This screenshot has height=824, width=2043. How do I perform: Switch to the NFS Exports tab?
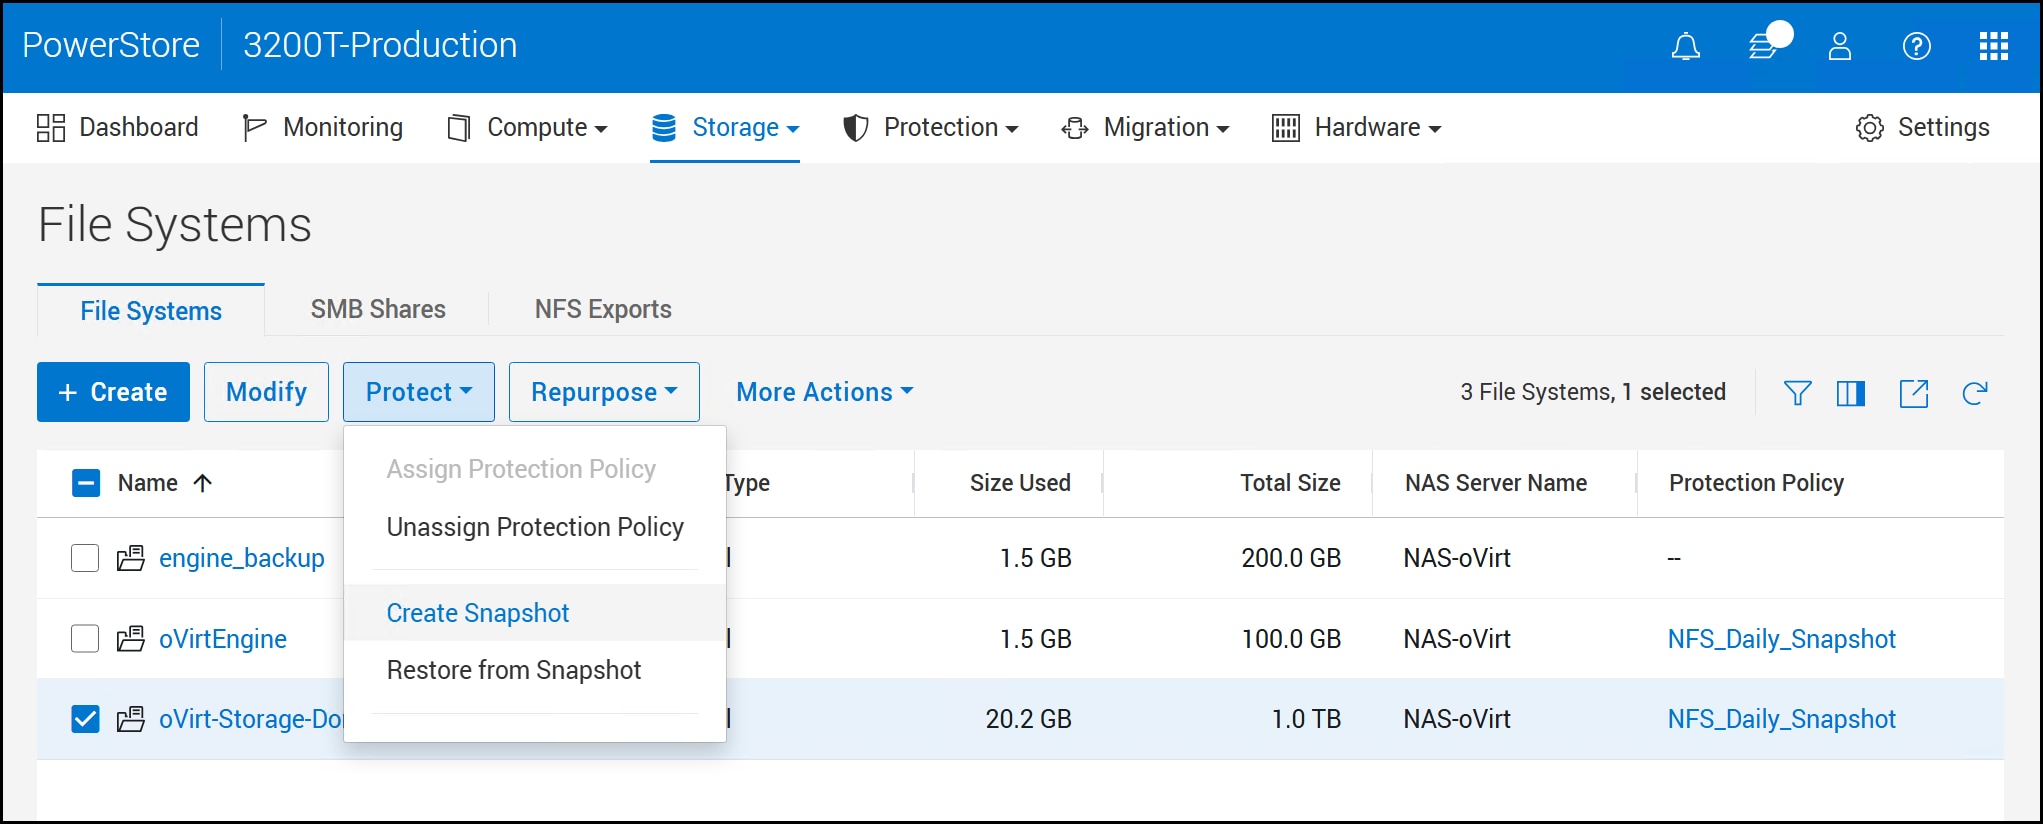pyautogui.click(x=603, y=309)
